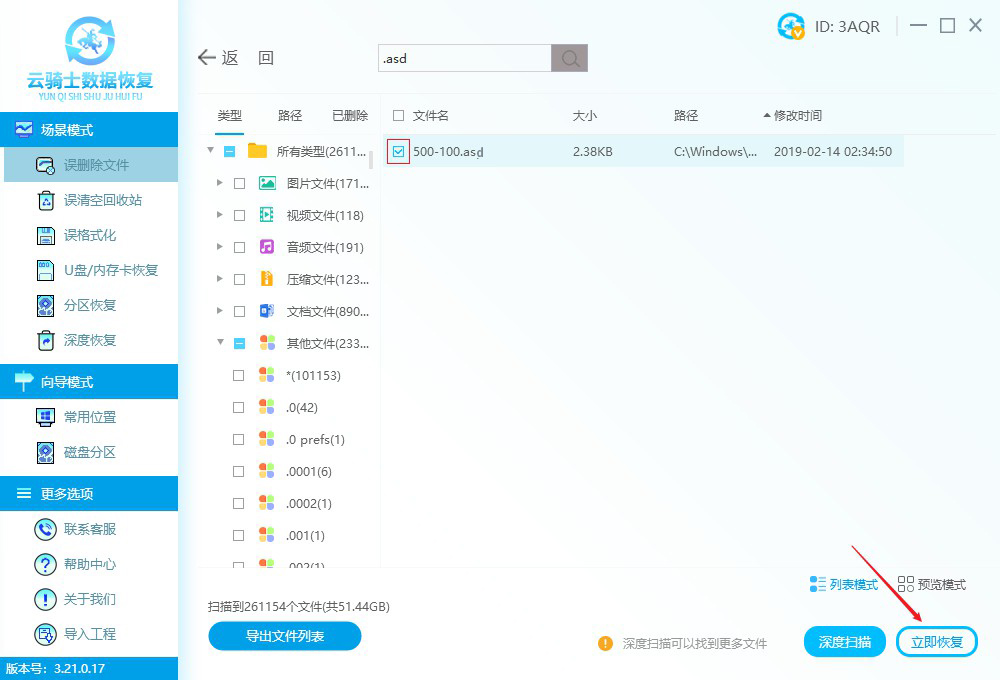The image size is (1000, 680).
Task: Check the 图片文件 category checkbox
Action: tap(238, 182)
